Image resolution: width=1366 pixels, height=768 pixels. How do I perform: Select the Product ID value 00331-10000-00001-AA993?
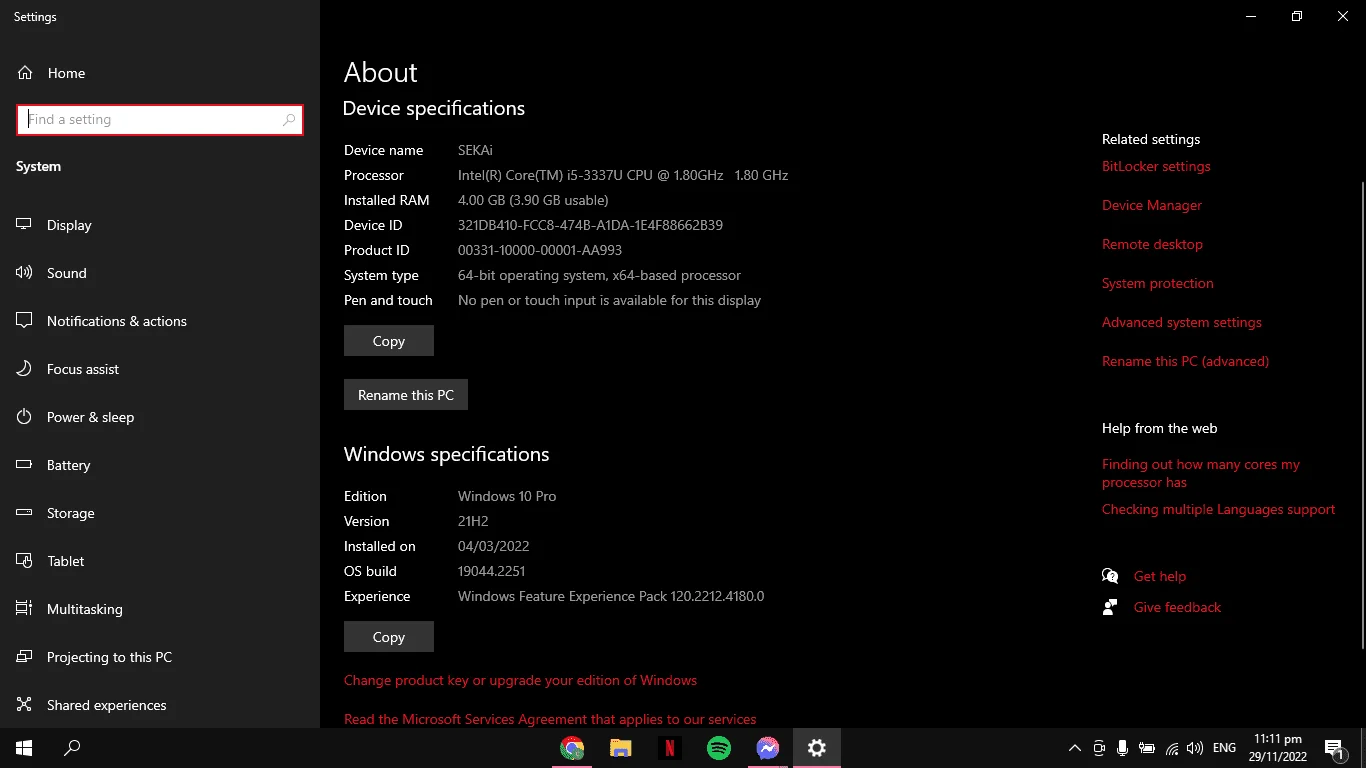coord(540,250)
